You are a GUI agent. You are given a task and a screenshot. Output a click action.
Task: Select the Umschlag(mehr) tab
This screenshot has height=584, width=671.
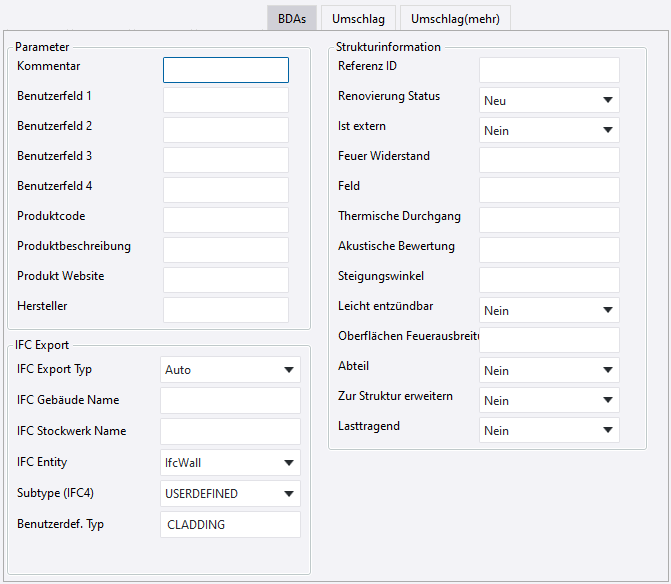pyautogui.click(x=455, y=19)
